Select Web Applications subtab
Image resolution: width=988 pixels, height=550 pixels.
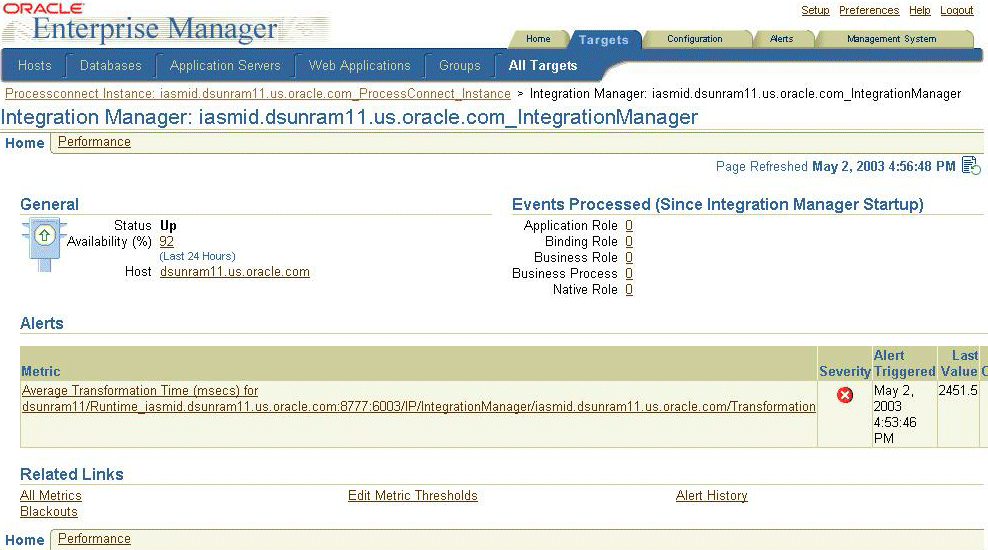(359, 66)
